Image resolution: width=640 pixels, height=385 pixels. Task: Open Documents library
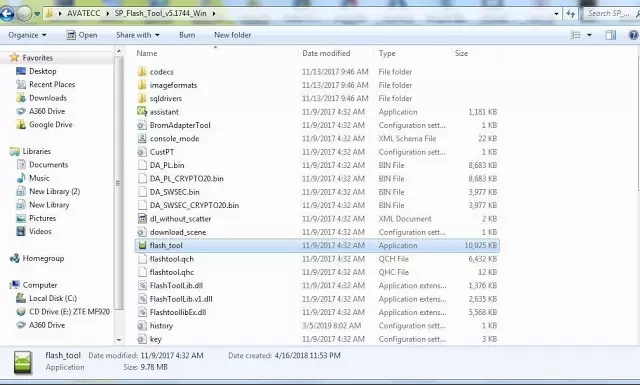tap(49, 165)
